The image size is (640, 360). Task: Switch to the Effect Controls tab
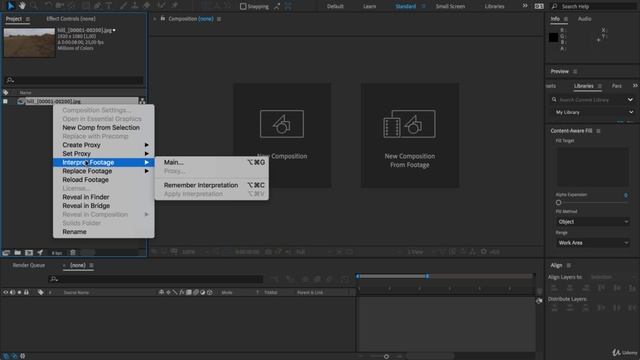coord(71,19)
